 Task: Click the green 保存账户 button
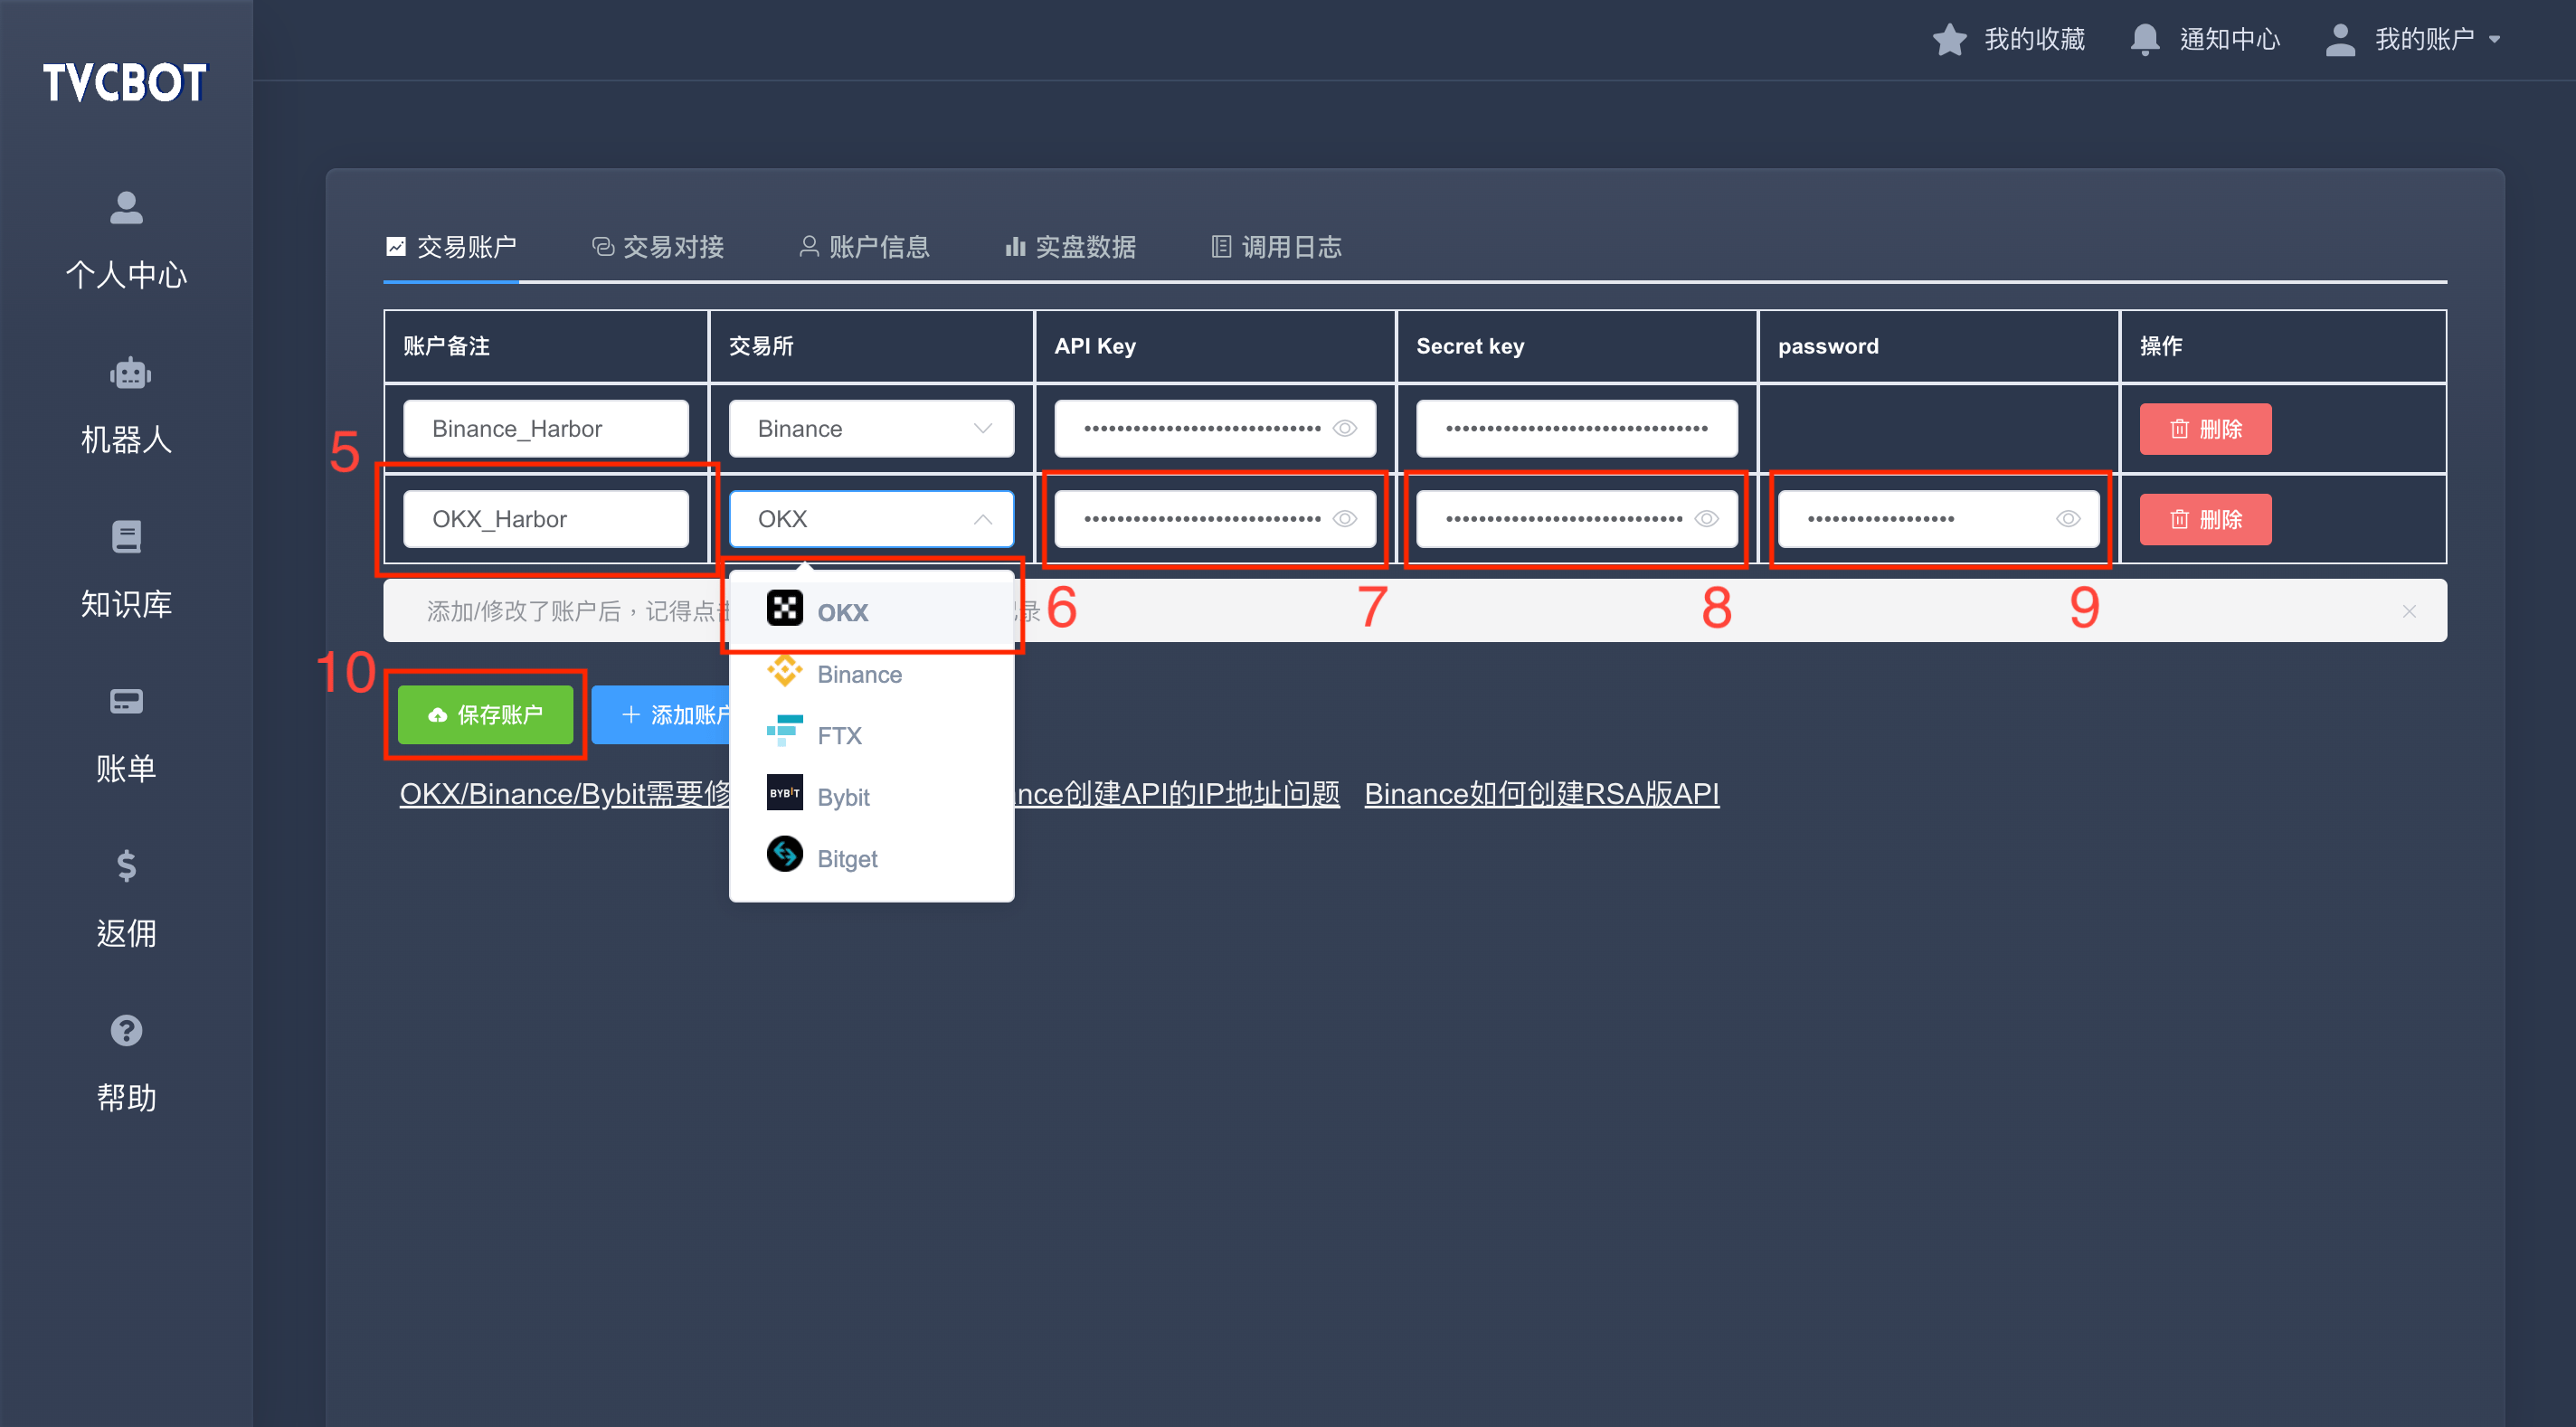click(x=485, y=715)
